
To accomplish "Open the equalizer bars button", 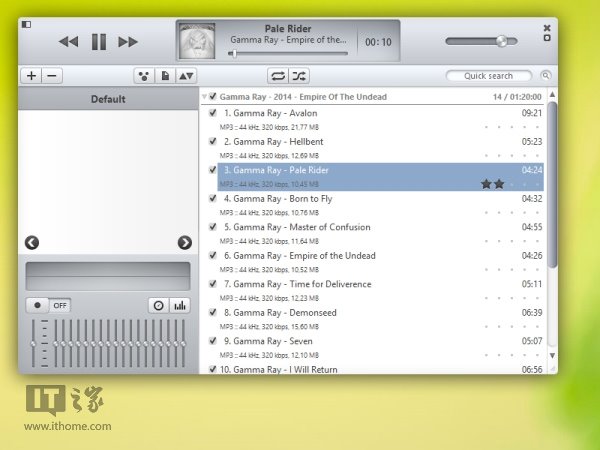I will pos(180,306).
